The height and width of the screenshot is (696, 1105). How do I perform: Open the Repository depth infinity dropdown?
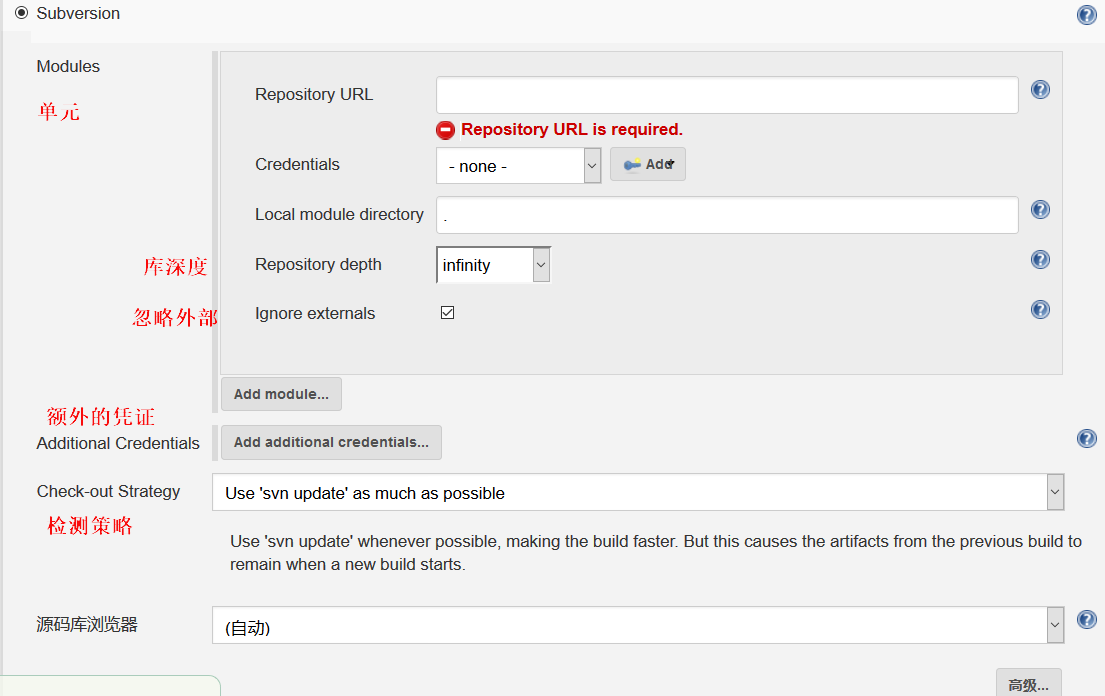[493, 265]
